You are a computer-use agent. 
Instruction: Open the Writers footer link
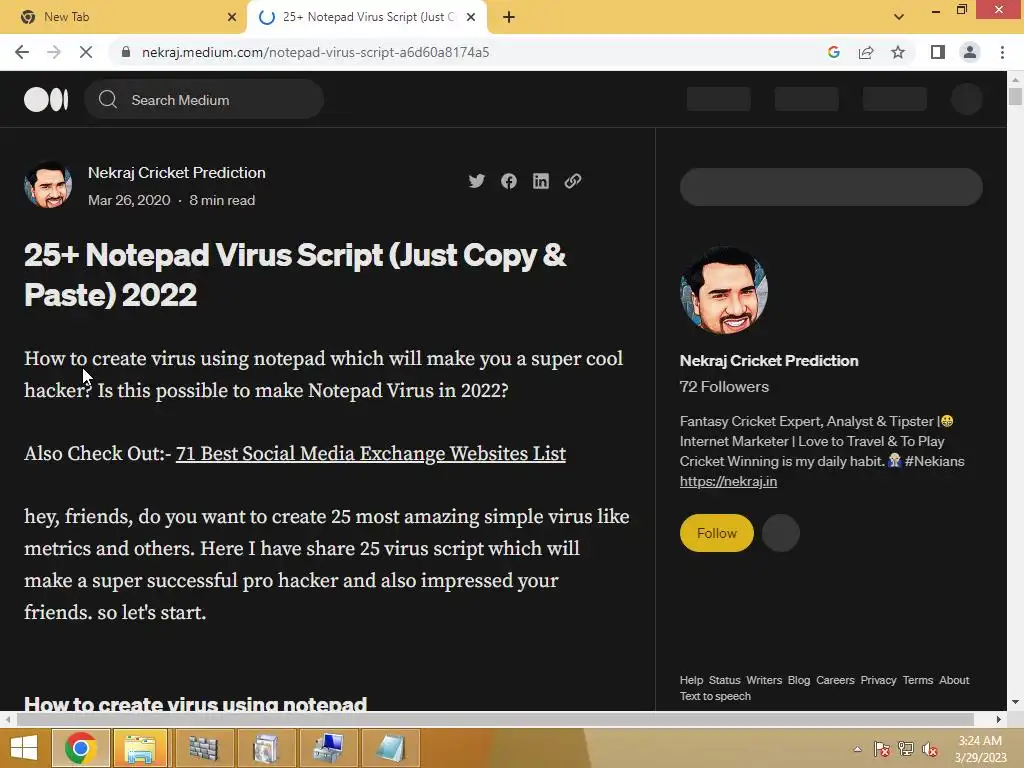click(x=764, y=680)
